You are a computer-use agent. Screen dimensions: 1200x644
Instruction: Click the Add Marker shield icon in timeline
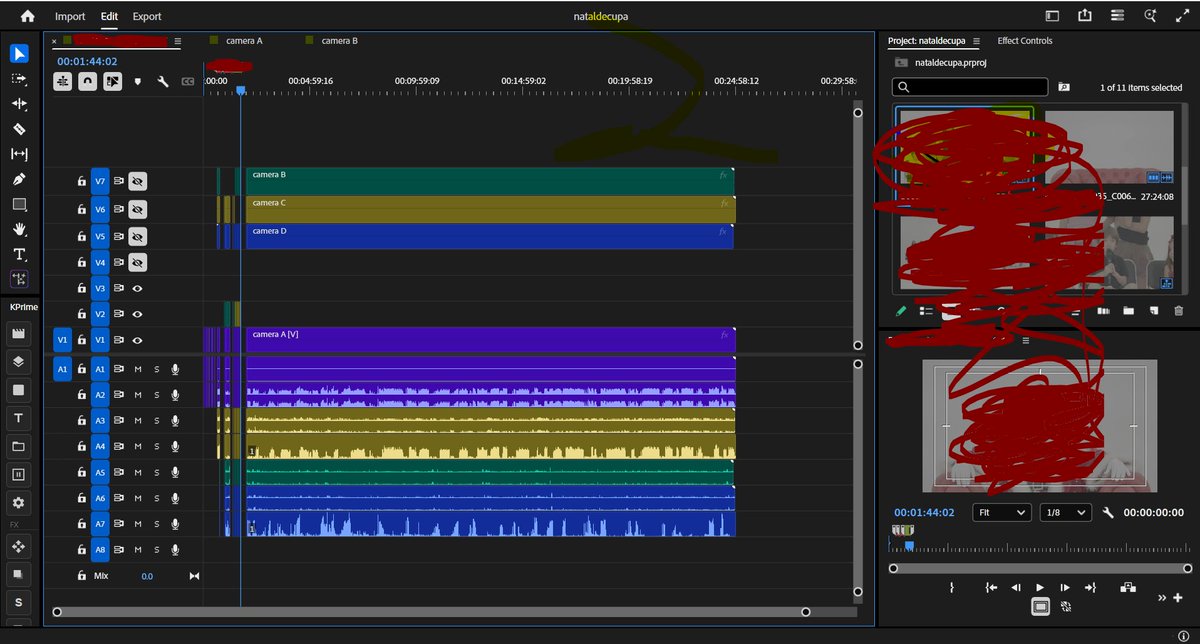click(138, 82)
